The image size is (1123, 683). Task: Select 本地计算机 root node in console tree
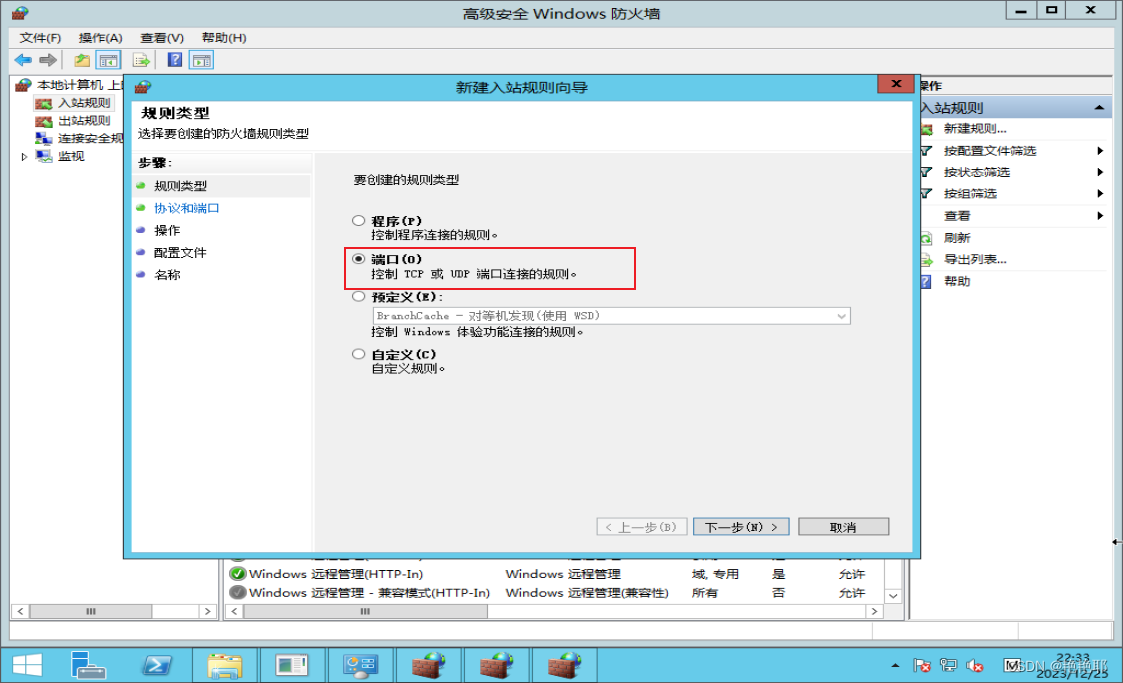tap(70, 84)
